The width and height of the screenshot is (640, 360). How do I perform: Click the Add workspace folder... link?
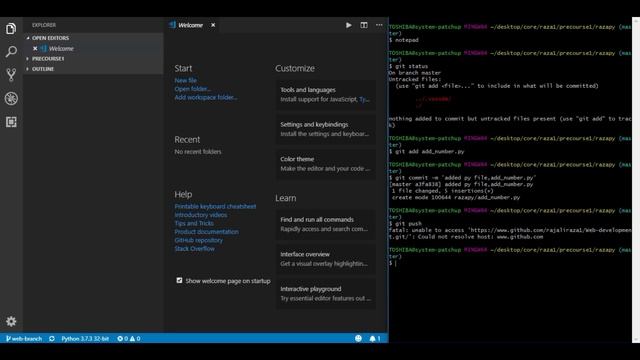click(206, 98)
